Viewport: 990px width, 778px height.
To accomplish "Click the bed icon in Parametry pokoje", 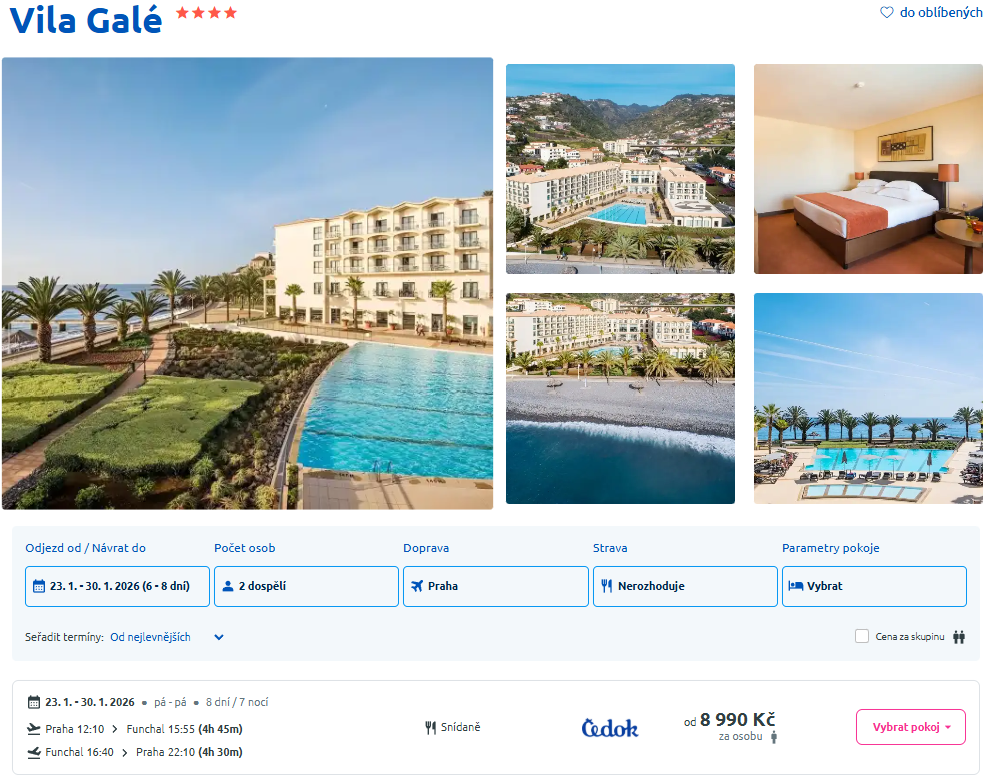I will tap(796, 586).
